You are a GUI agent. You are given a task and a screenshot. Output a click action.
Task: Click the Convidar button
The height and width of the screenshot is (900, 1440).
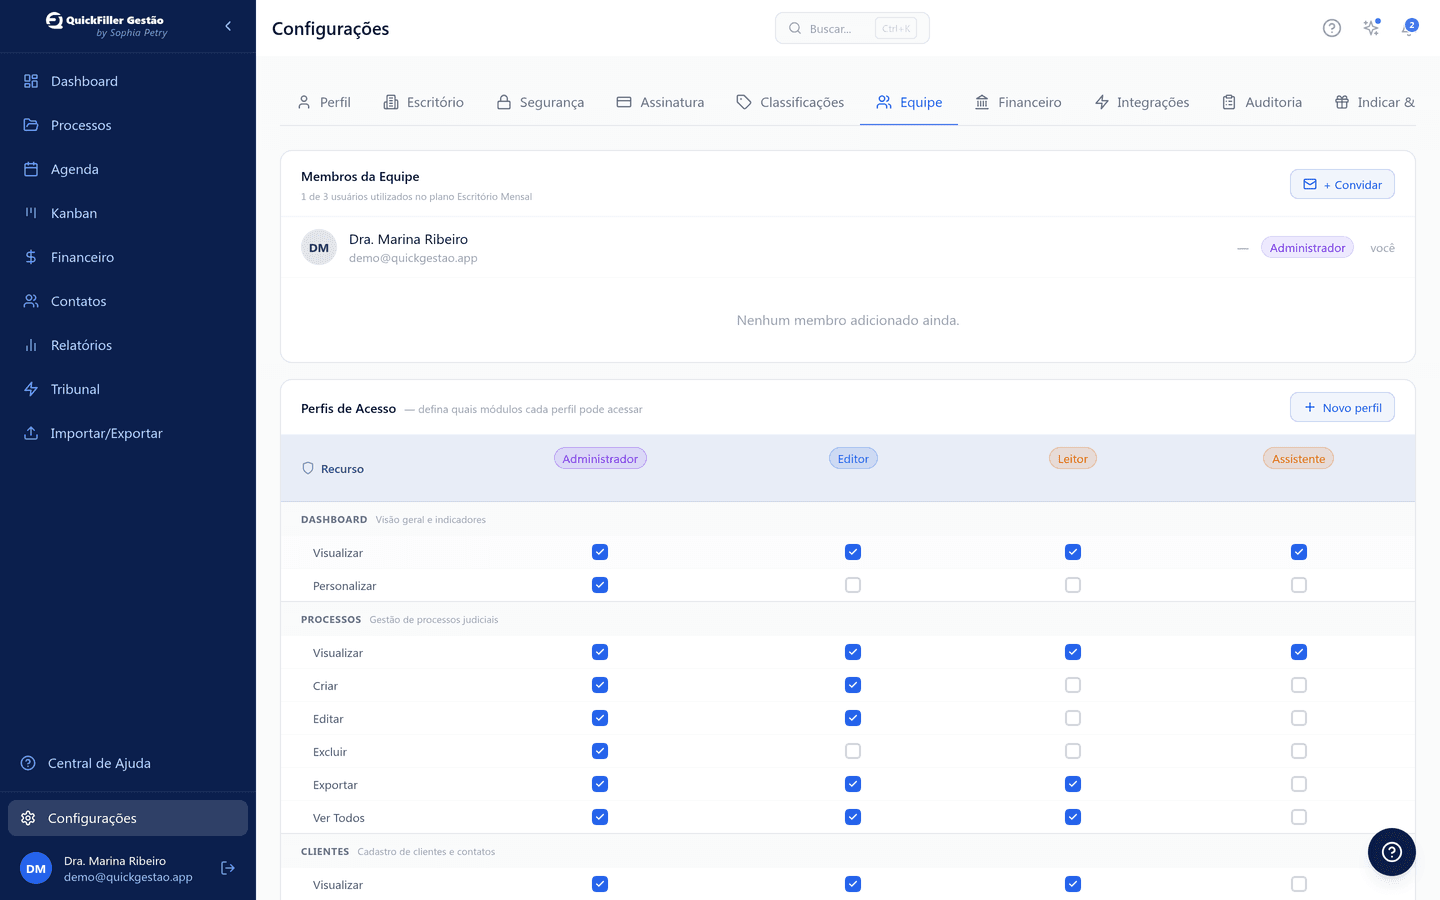click(x=1342, y=184)
